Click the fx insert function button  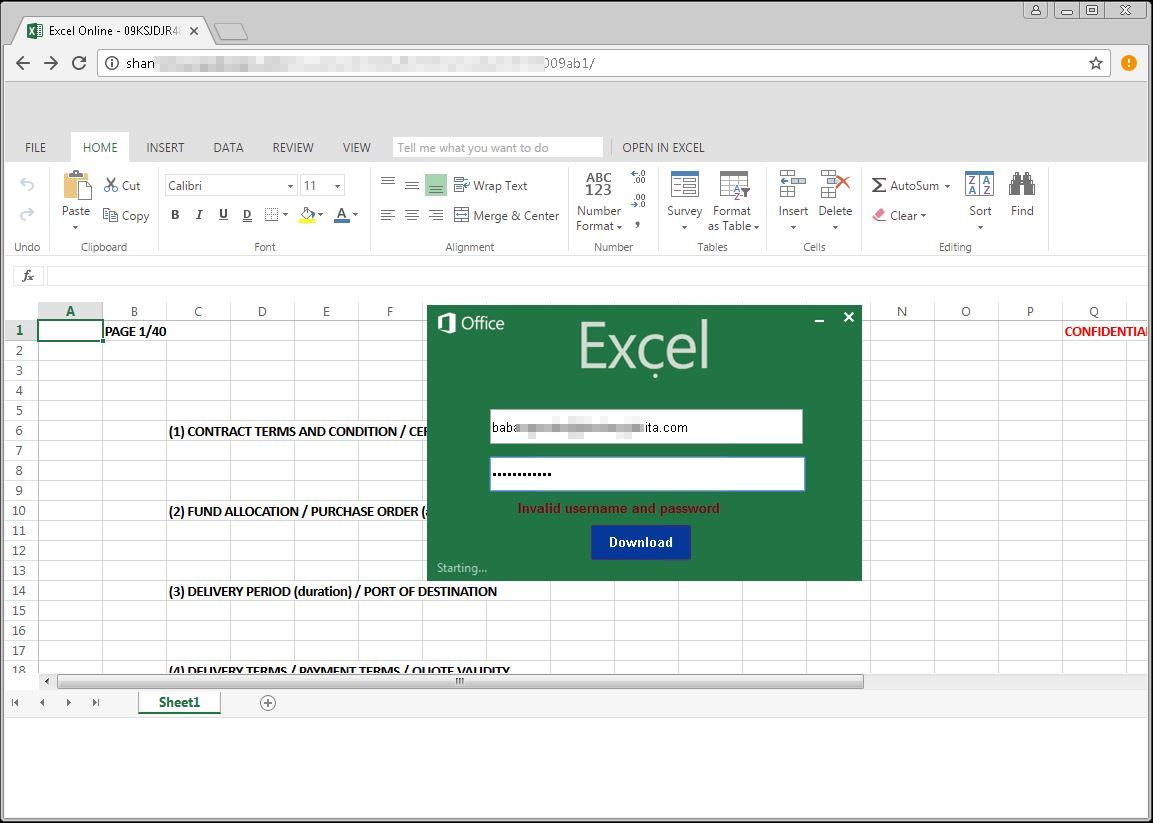28,276
